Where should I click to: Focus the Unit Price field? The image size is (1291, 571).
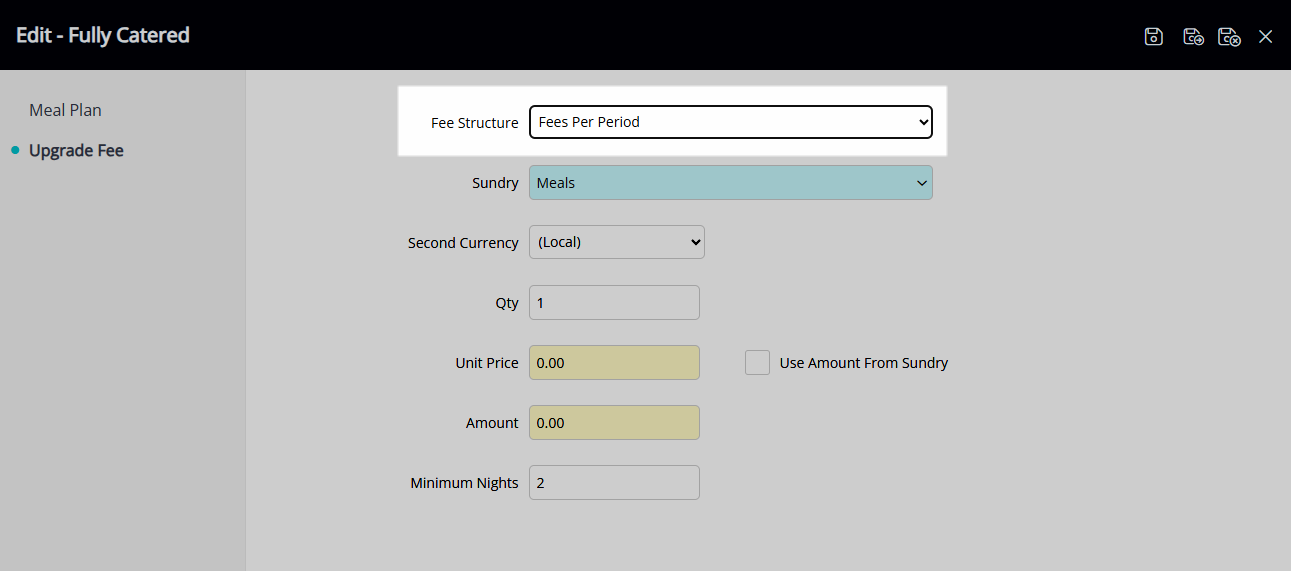coord(614,362)
